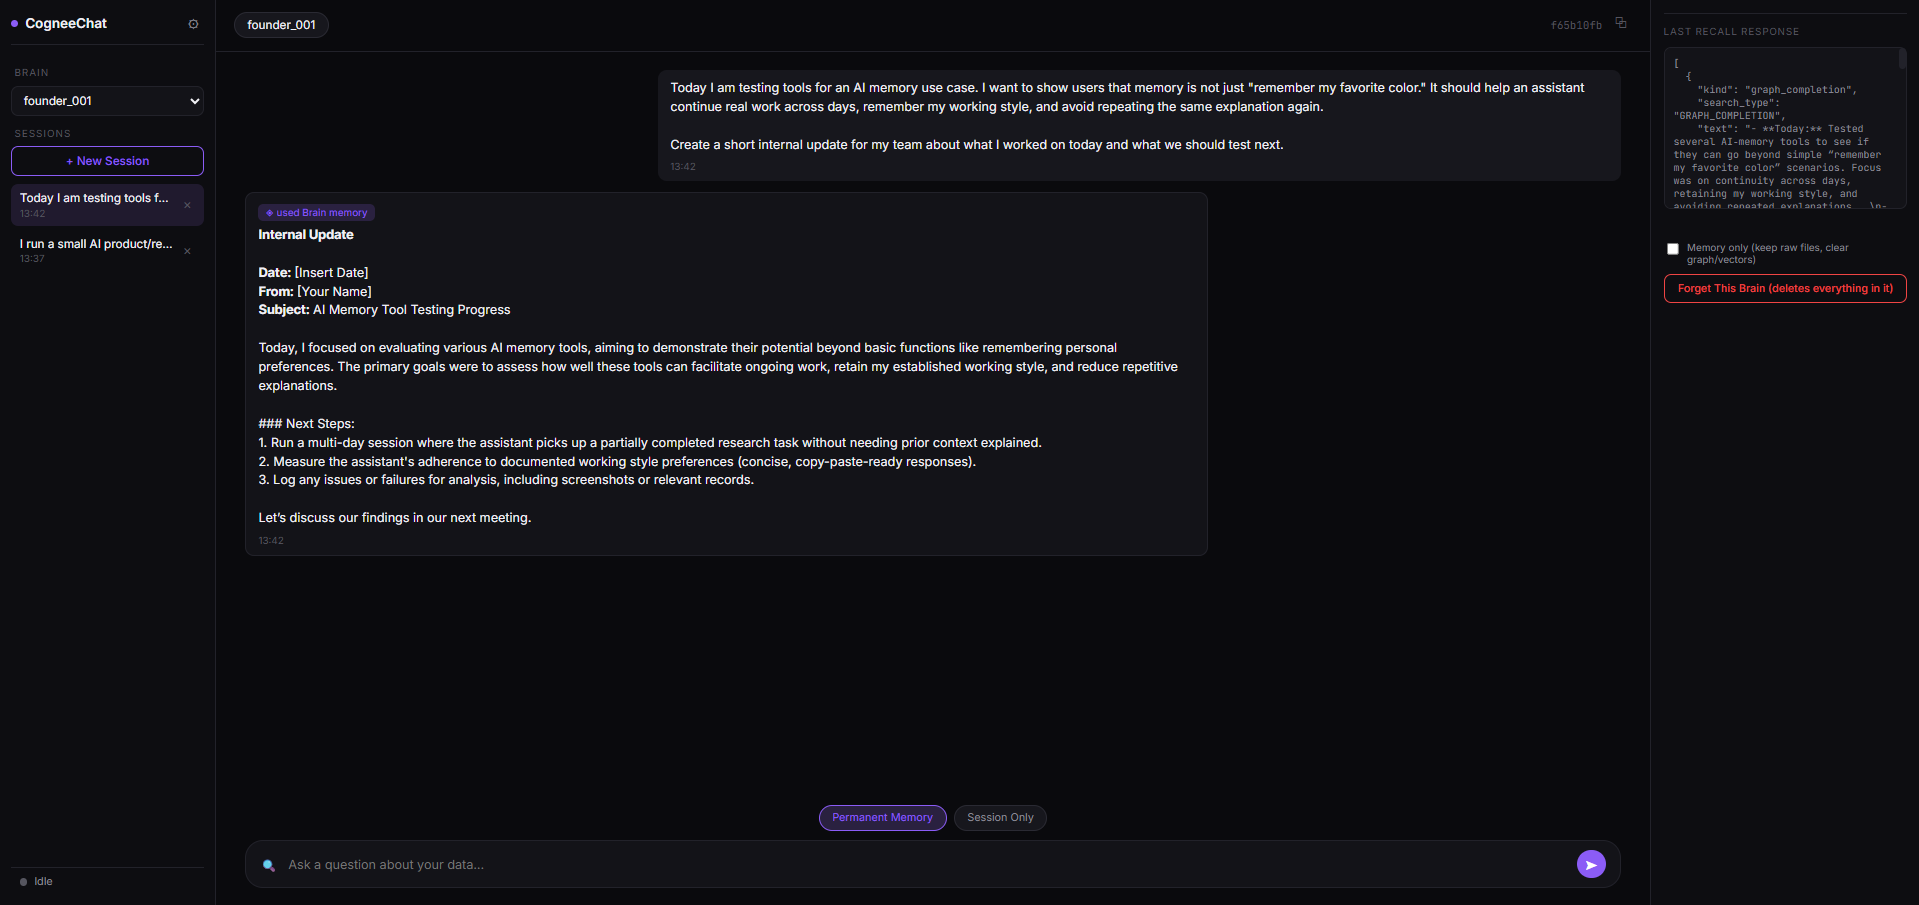Click the Last Recall Response scrollbar
This screenshot has height=905, width=1919.
1902,60
